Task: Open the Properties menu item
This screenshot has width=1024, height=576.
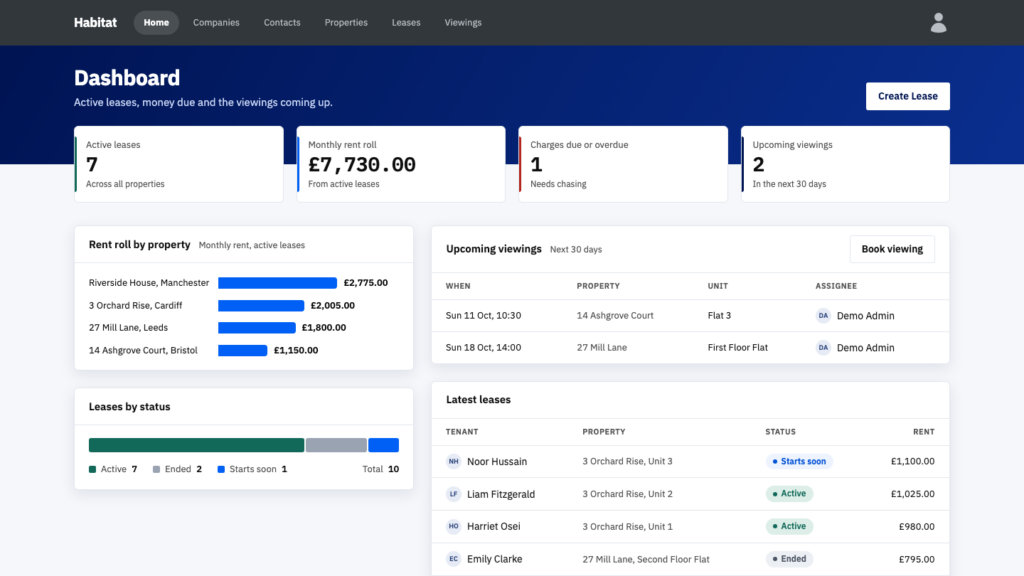Action: (x=346, y=22)
